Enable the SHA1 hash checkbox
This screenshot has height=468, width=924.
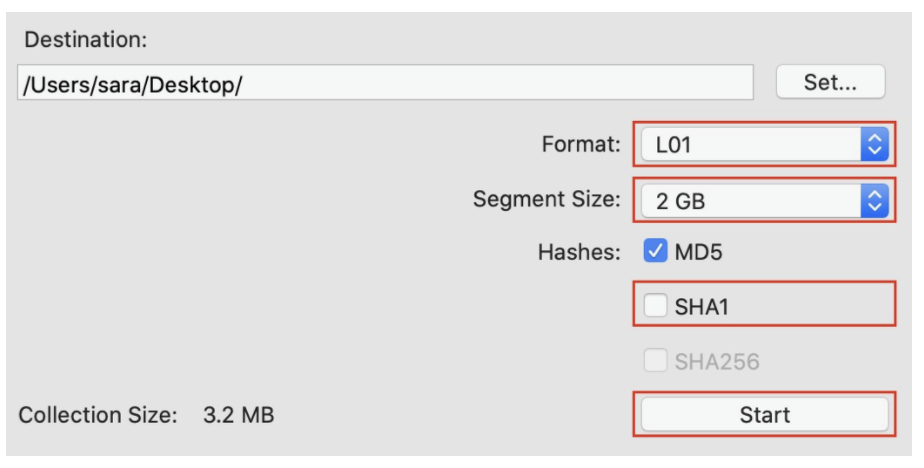pos(655,305)
